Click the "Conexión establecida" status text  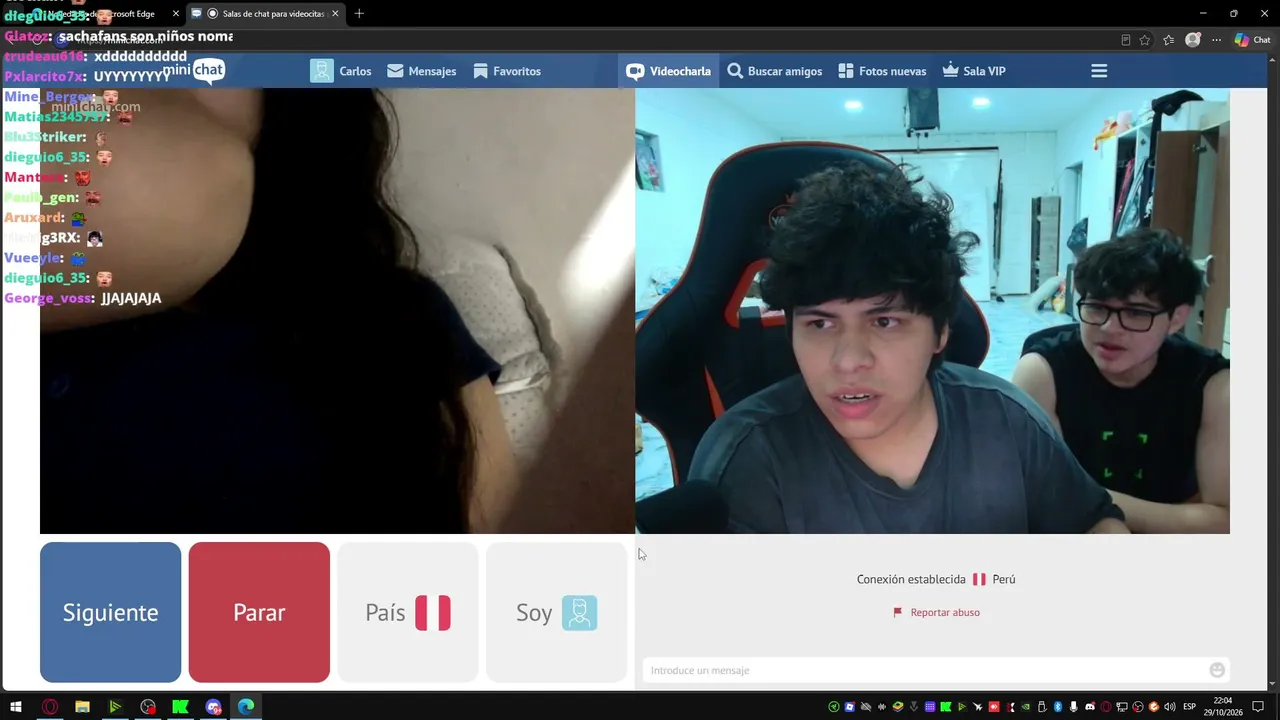[x=911, y=579]
